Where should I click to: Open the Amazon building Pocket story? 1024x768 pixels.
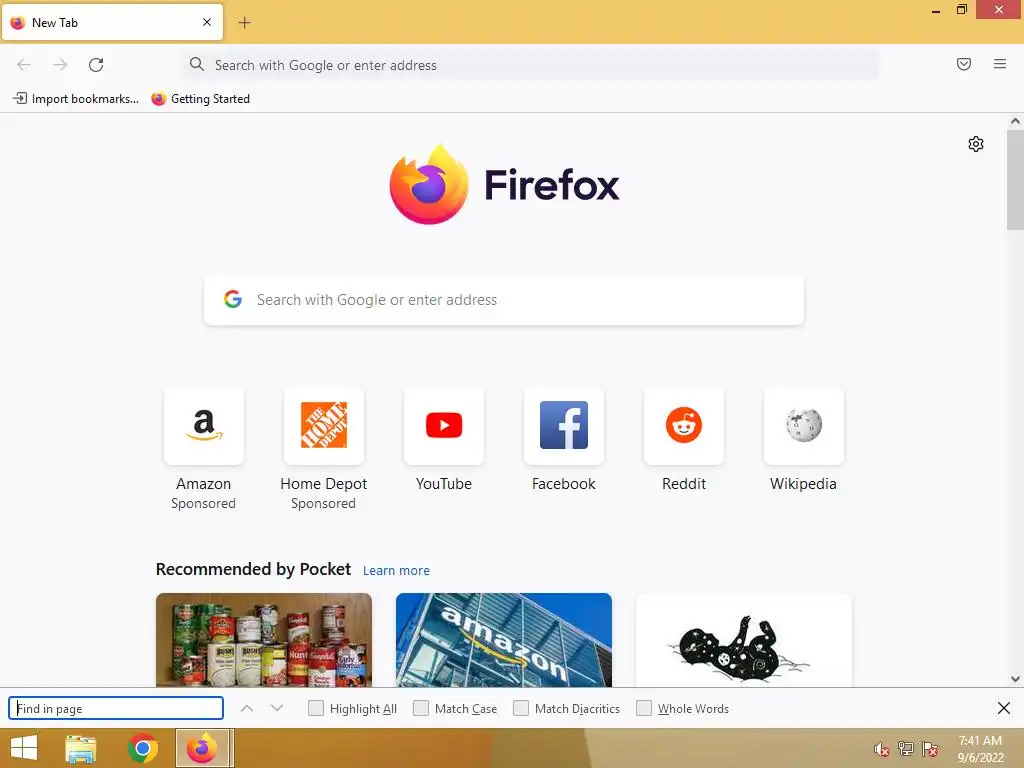pos(504,640)
